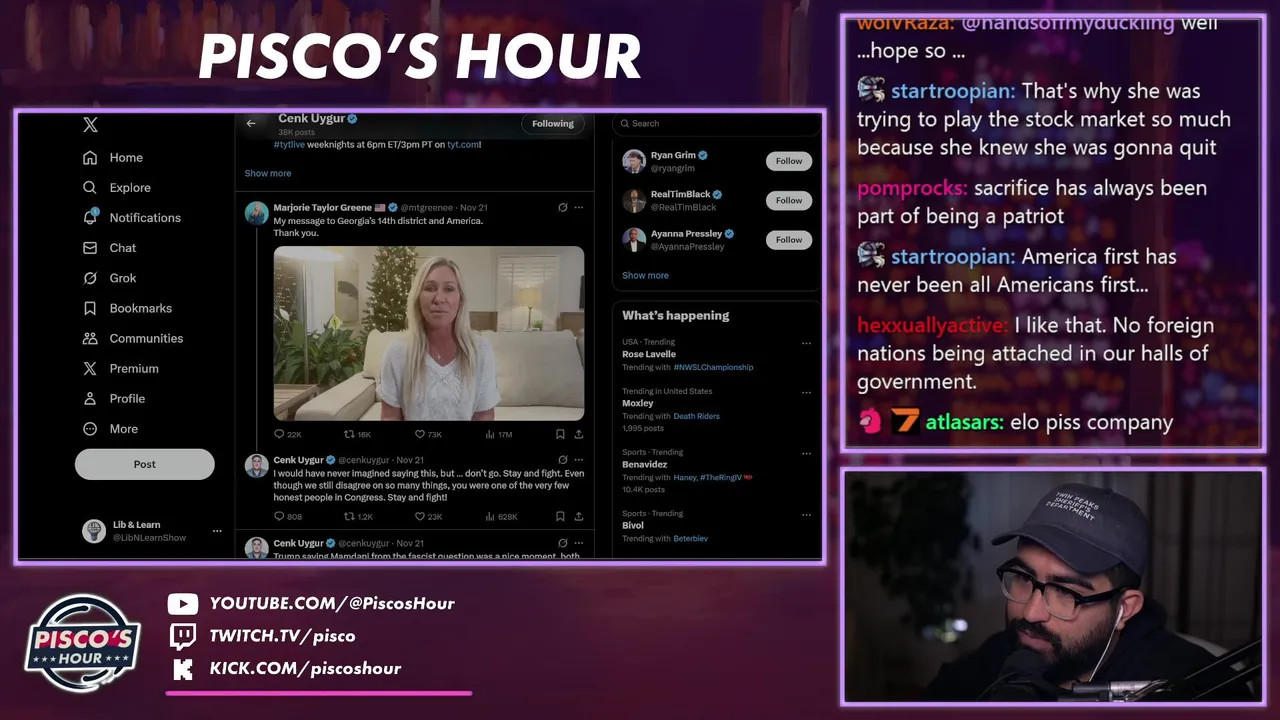Select the Moxley trending topic
The image size is (1280, 720).
(x=638, y=403)
